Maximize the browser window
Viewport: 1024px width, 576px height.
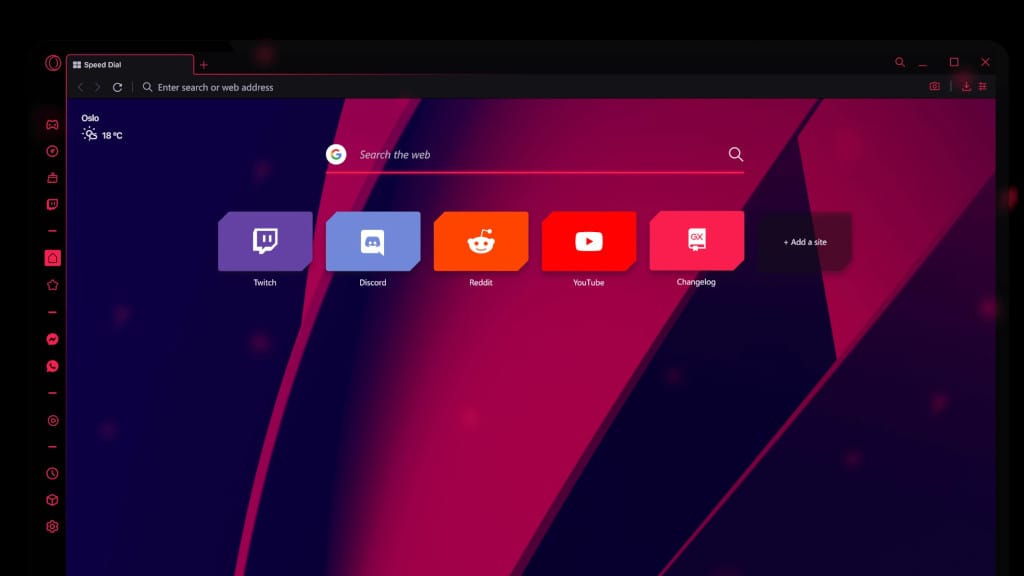[954, 62]
